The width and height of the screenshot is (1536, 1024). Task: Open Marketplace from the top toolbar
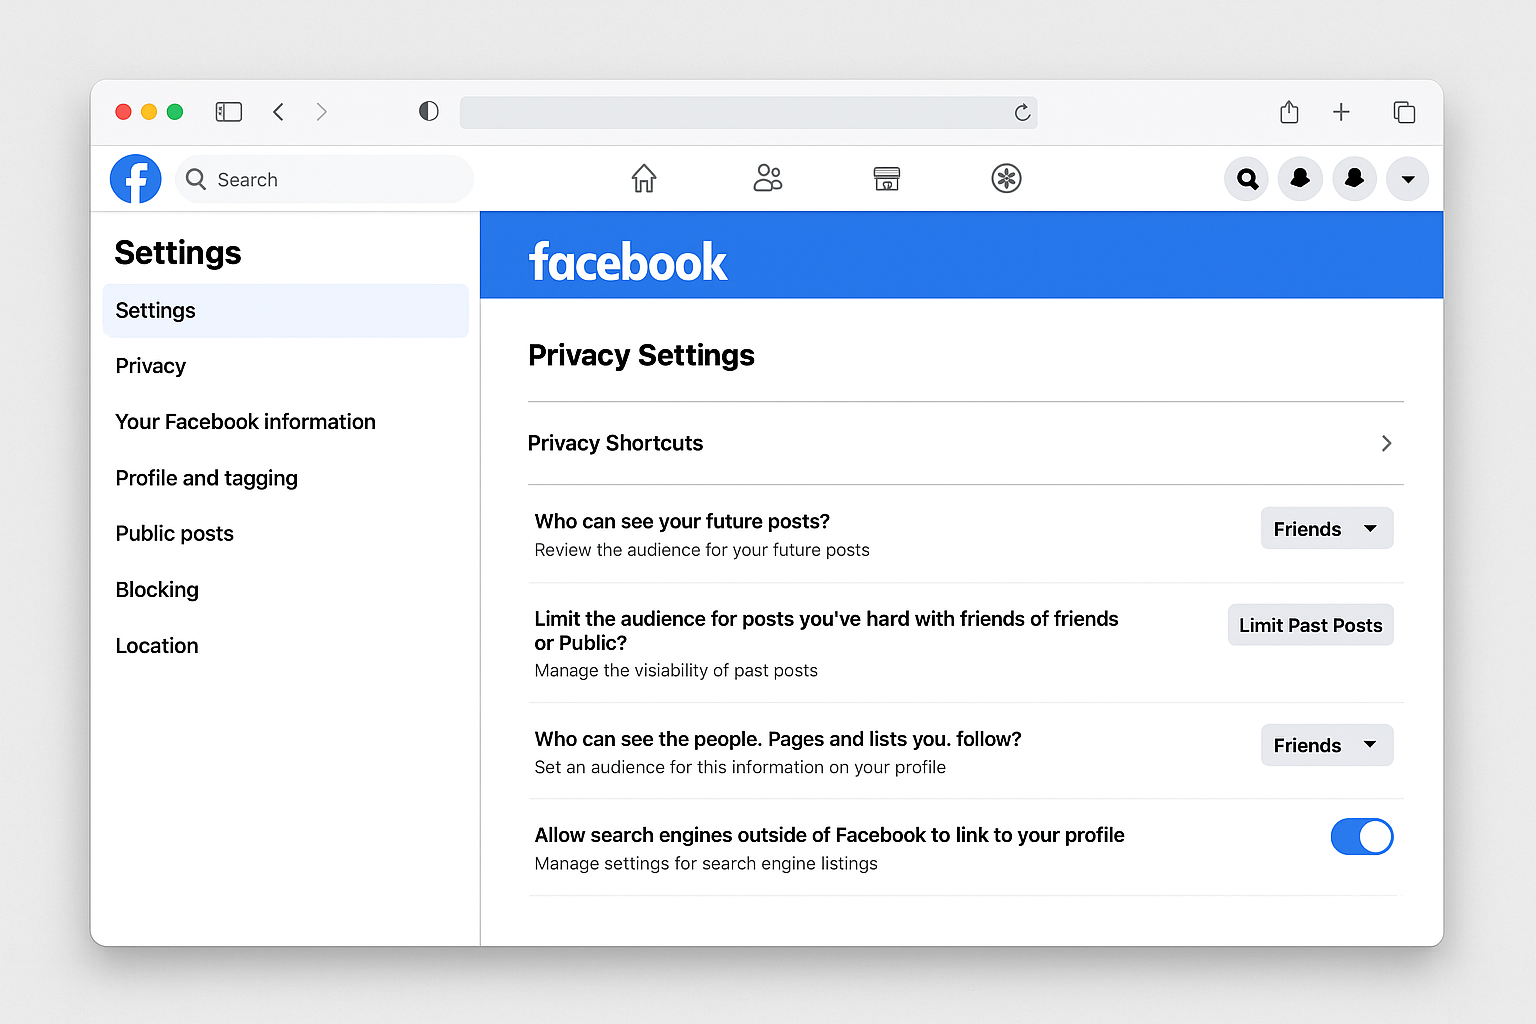click(886, 178)
